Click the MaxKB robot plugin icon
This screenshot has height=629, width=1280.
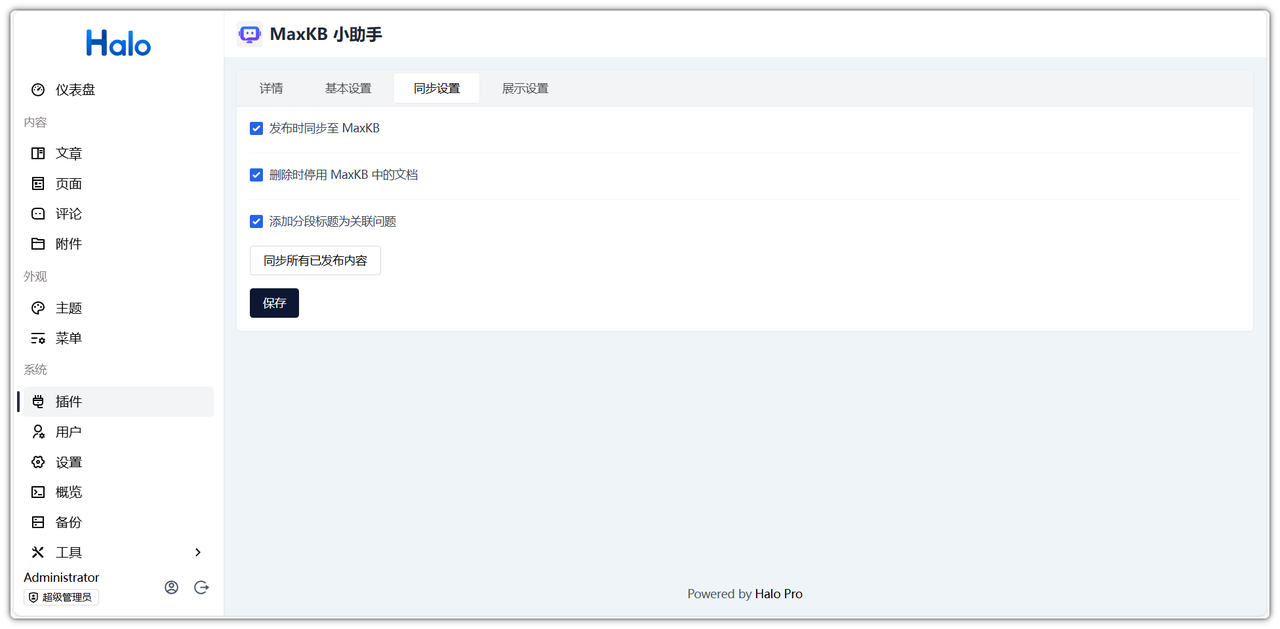(250, 35)
